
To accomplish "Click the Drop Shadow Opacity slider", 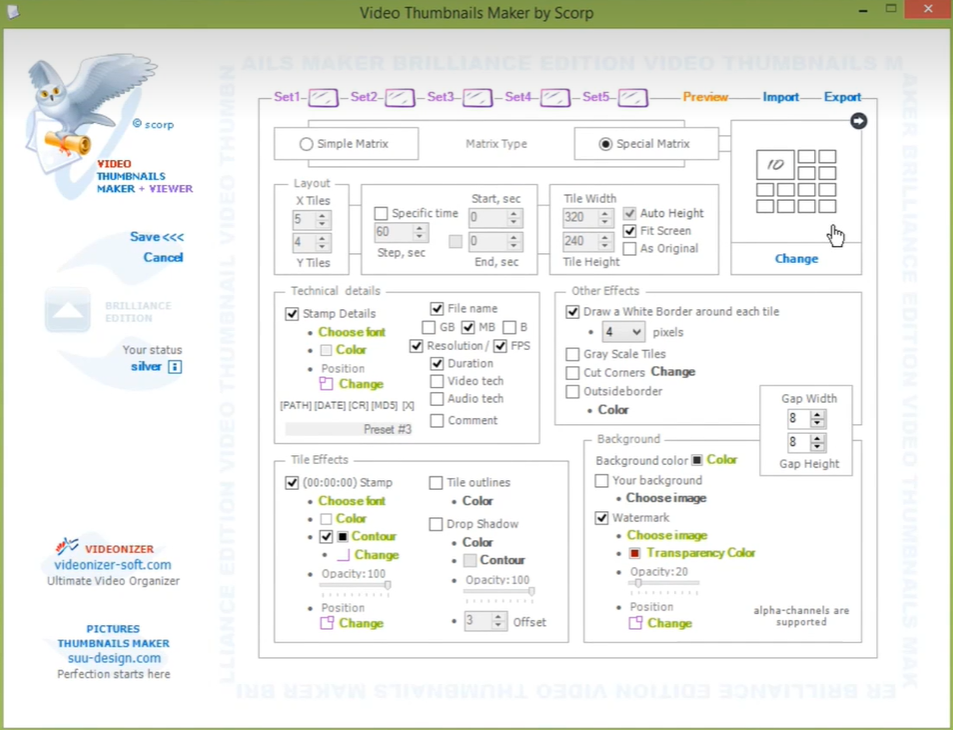I will [x=499, y=591].
